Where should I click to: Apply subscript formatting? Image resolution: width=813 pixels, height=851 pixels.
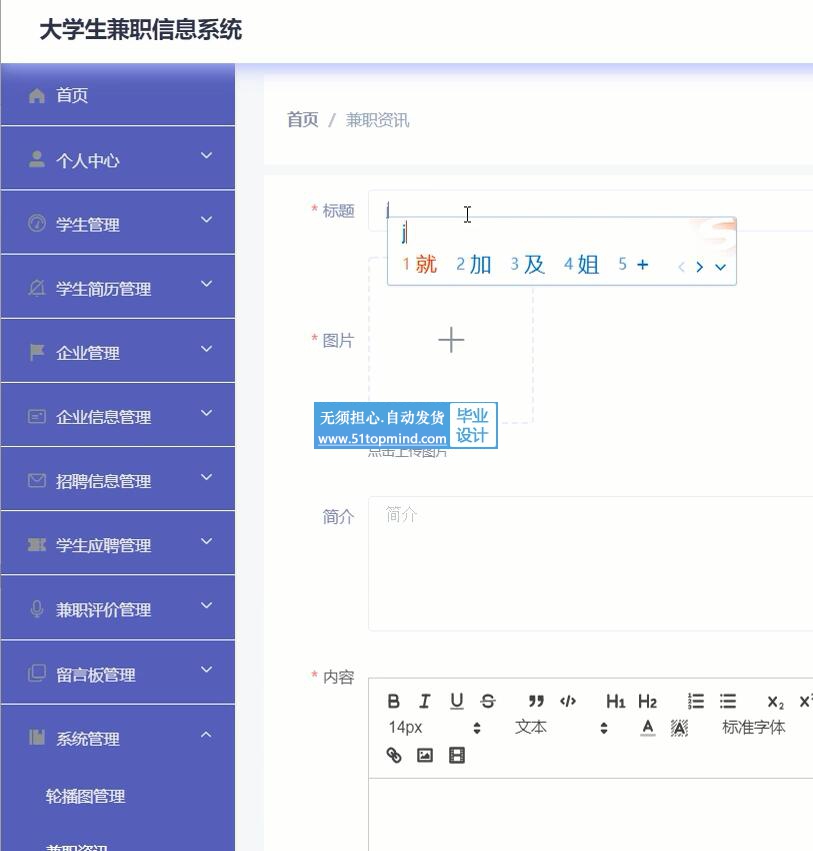point(776,702)
